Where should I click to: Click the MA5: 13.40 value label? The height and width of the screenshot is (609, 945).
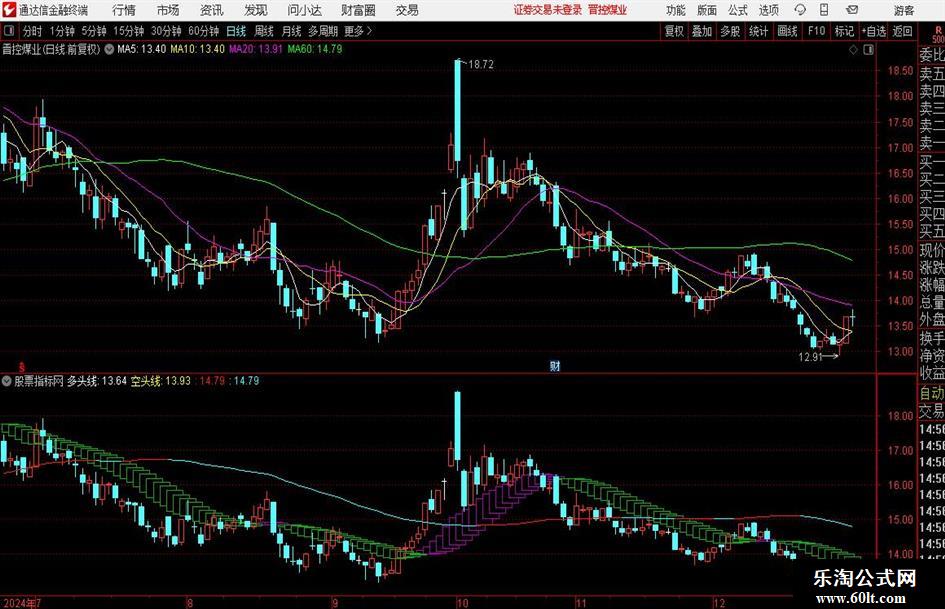(x=141, y=49)
